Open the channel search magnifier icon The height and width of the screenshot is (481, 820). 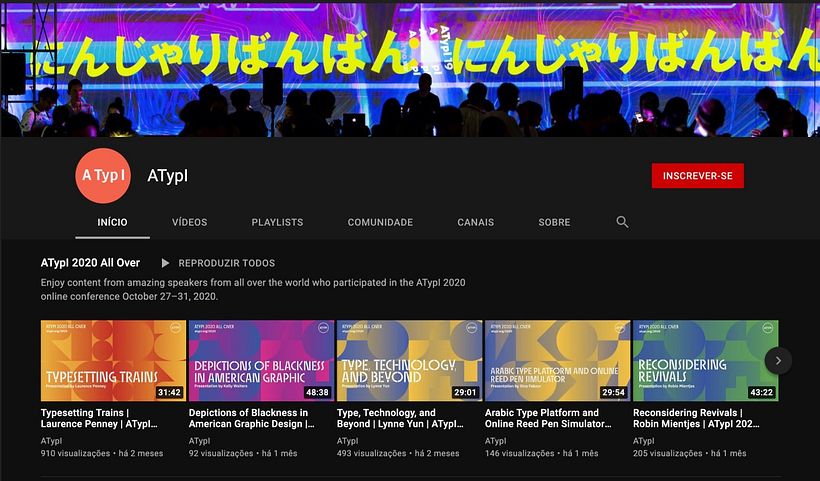[x=622, y=222]
